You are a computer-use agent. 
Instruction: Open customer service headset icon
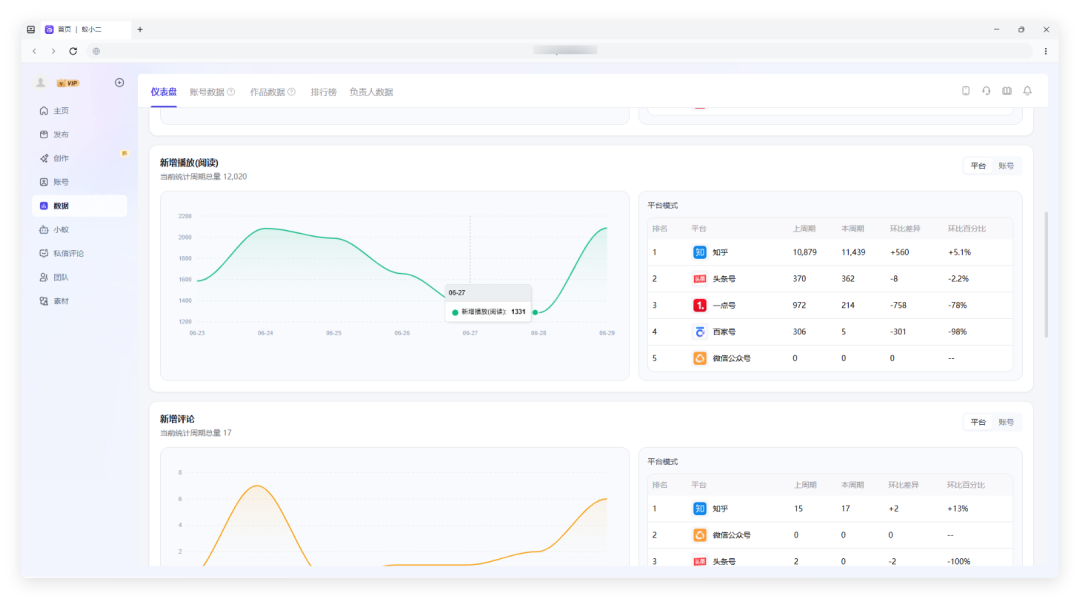[986, 91]
